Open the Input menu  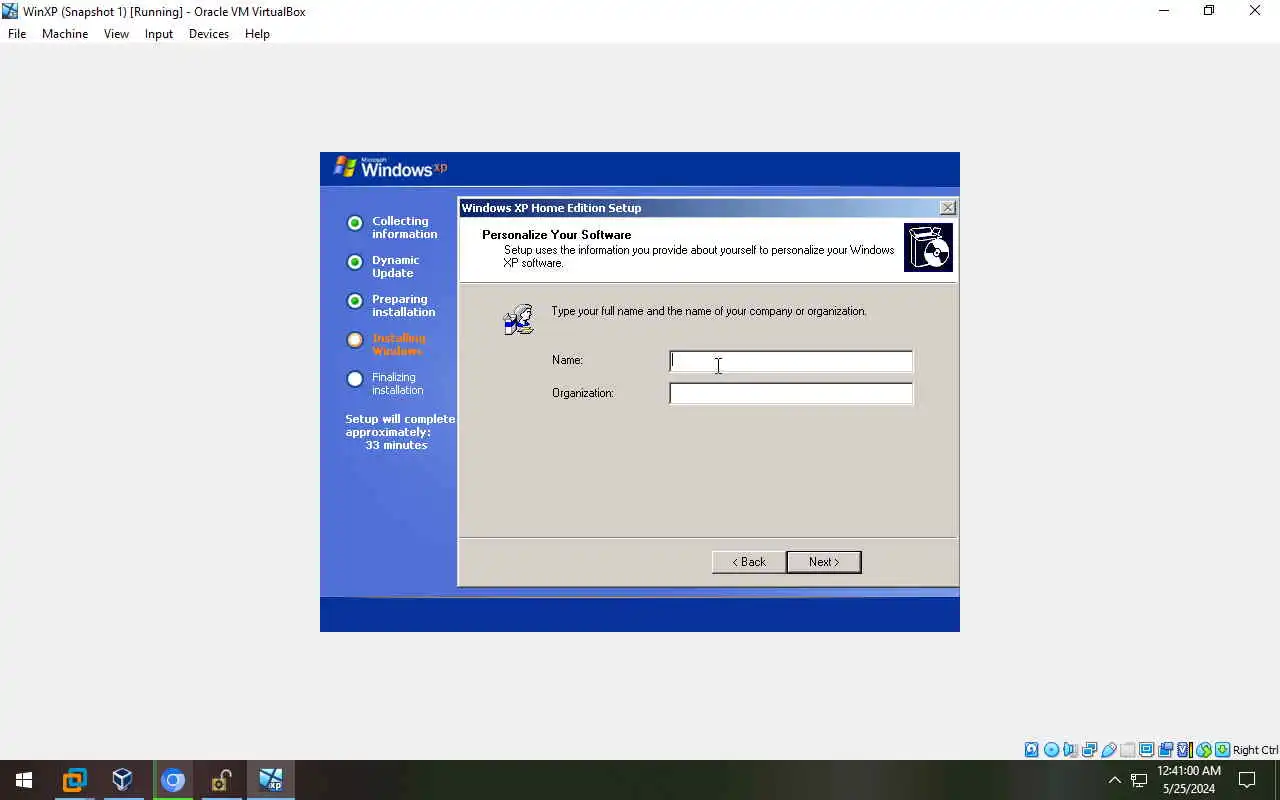click(158, 34)
